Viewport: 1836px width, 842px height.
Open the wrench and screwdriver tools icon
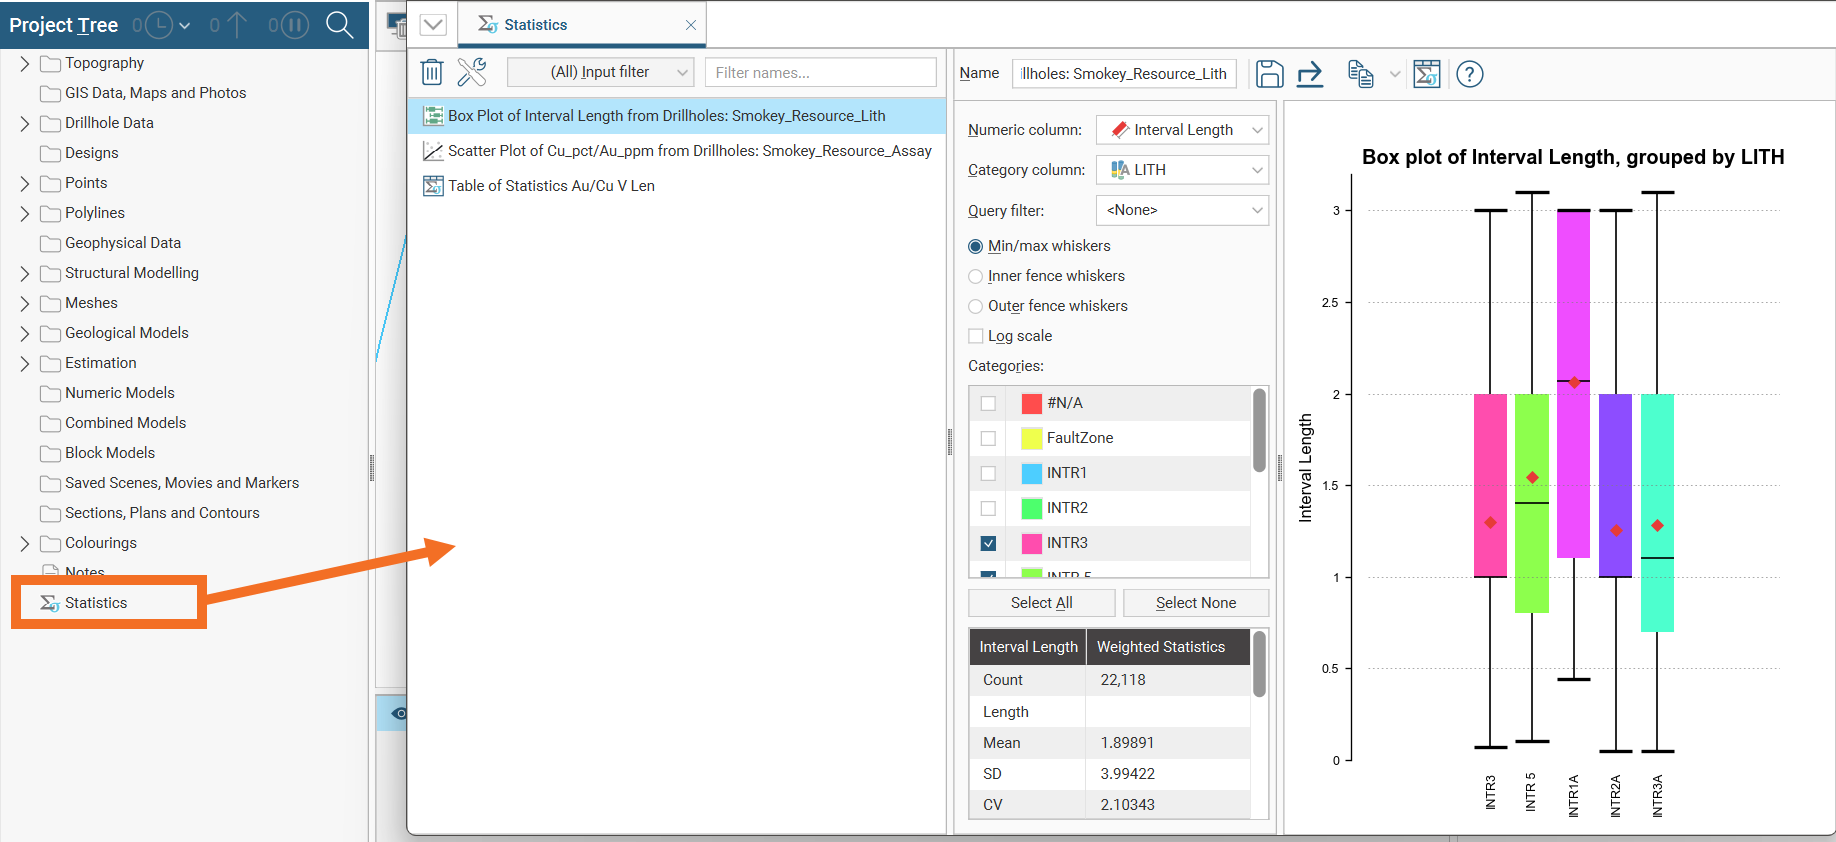click(472, 72)
